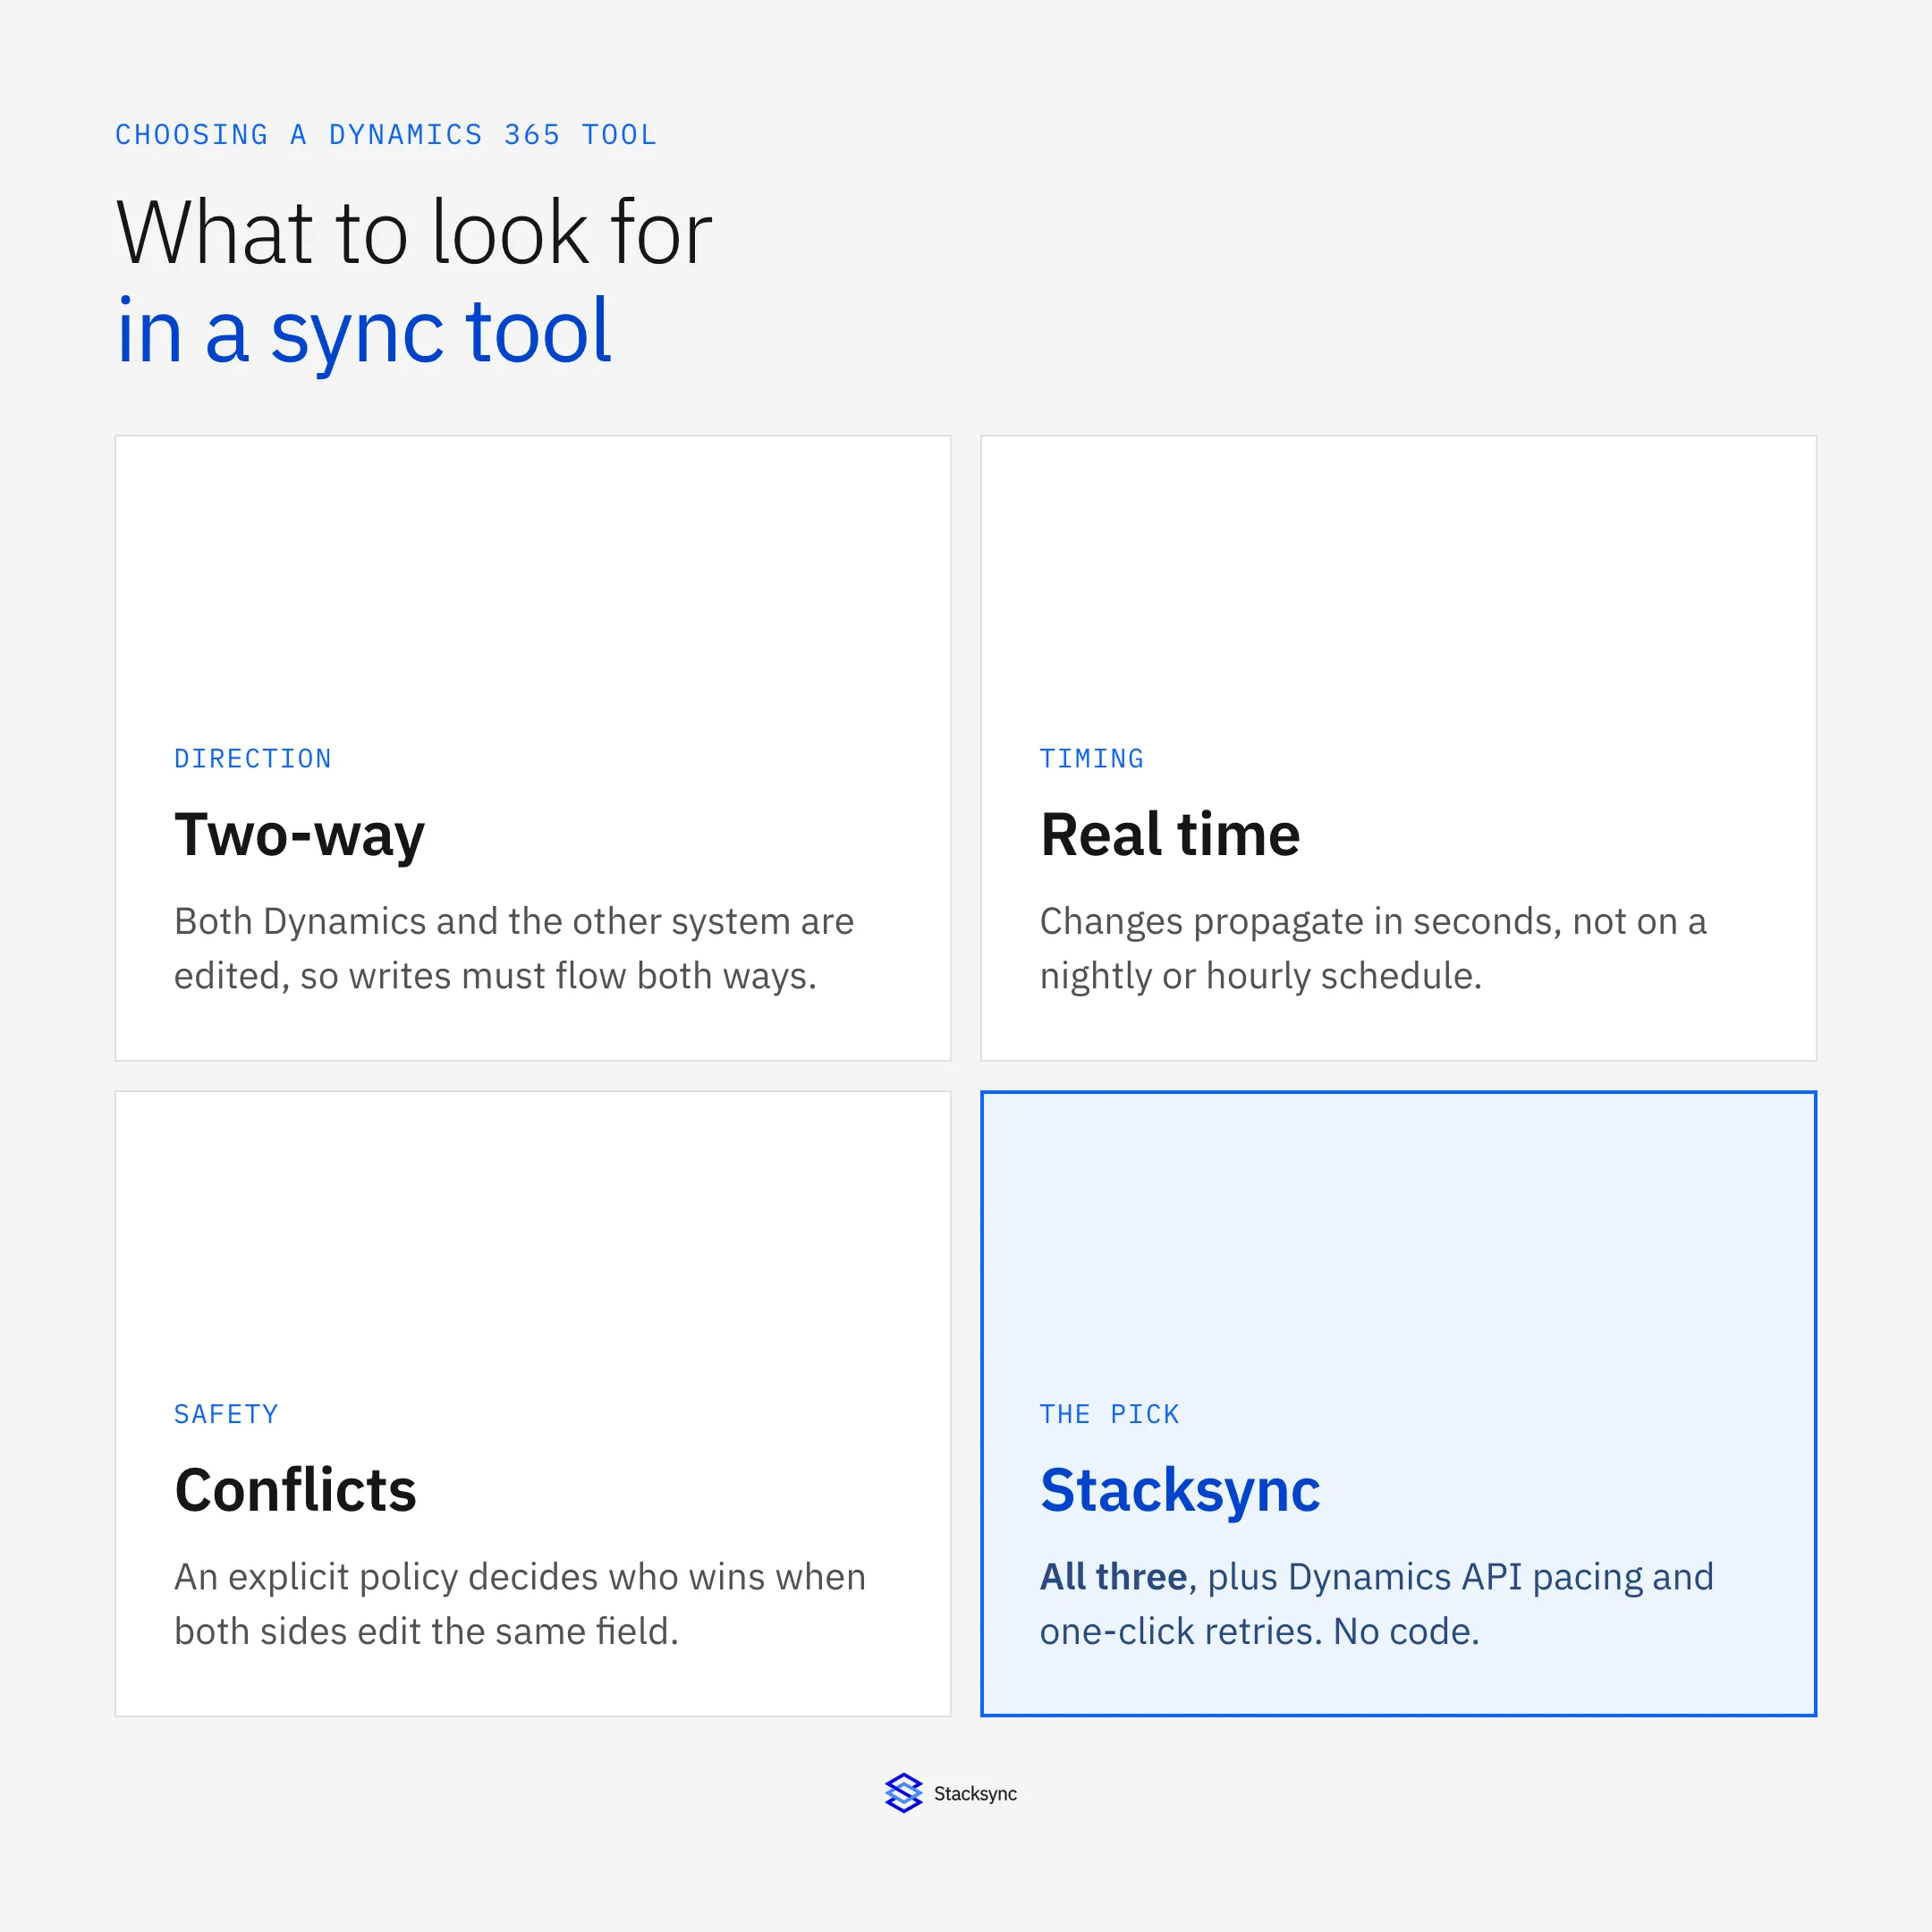Click the 'Both Dynamics and the other system' description
This screenshot has width=1932, height=1932.
(x=514, y=948)
